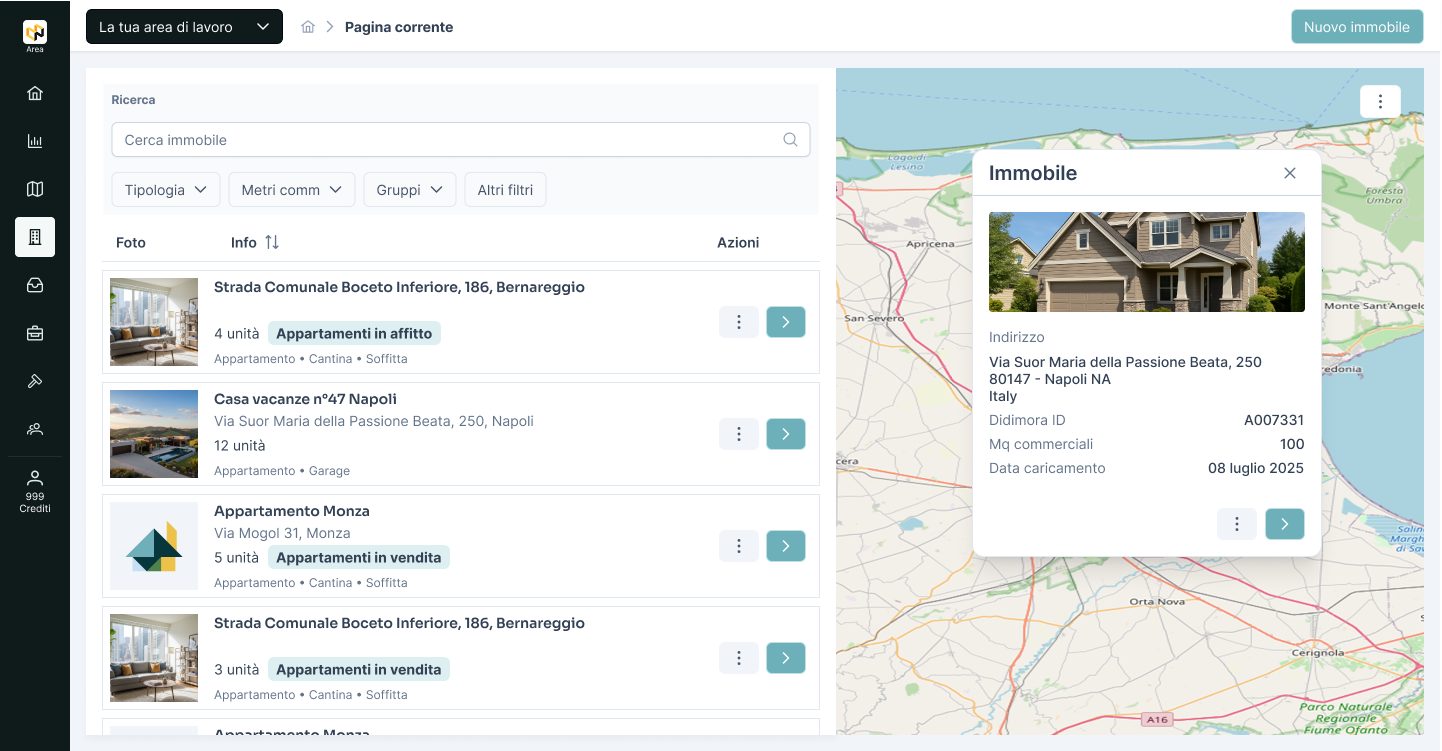Open the inbox icon in sidebar
Screen dimensions: 1442x751
click(x=35, y=285)
